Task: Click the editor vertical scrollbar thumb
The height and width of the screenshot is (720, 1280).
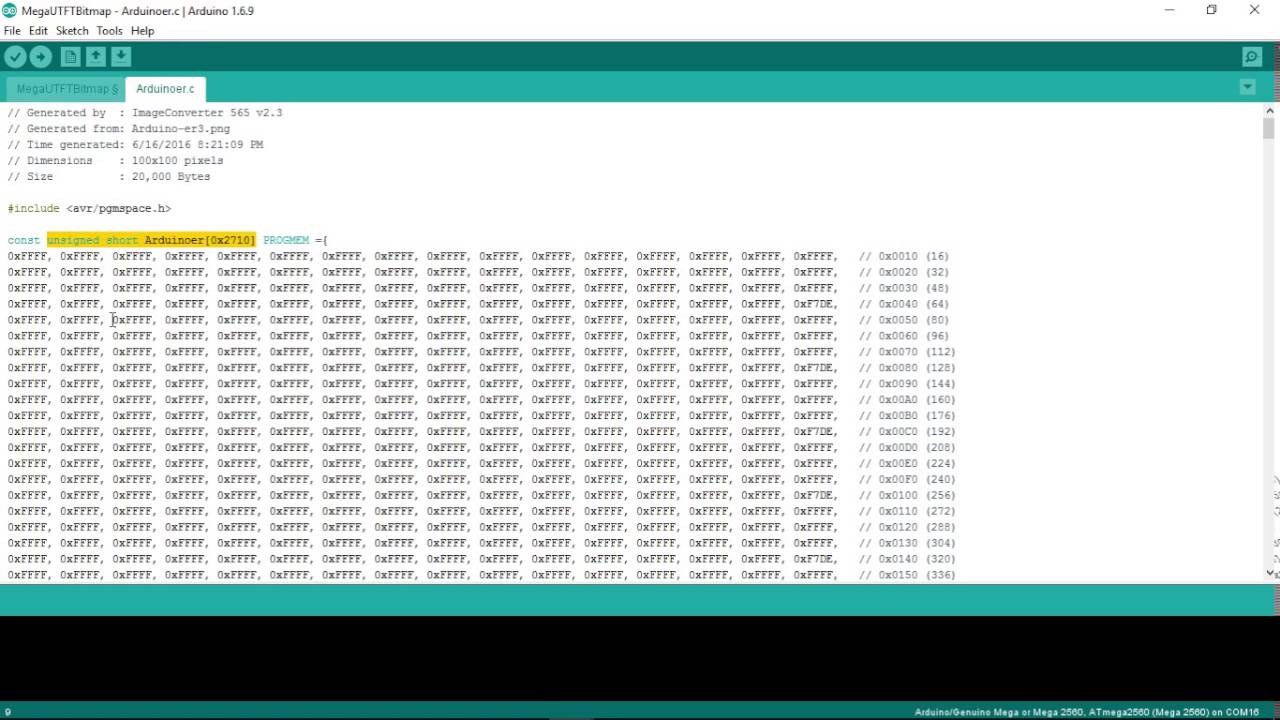Action: (x=1268, y=128)
